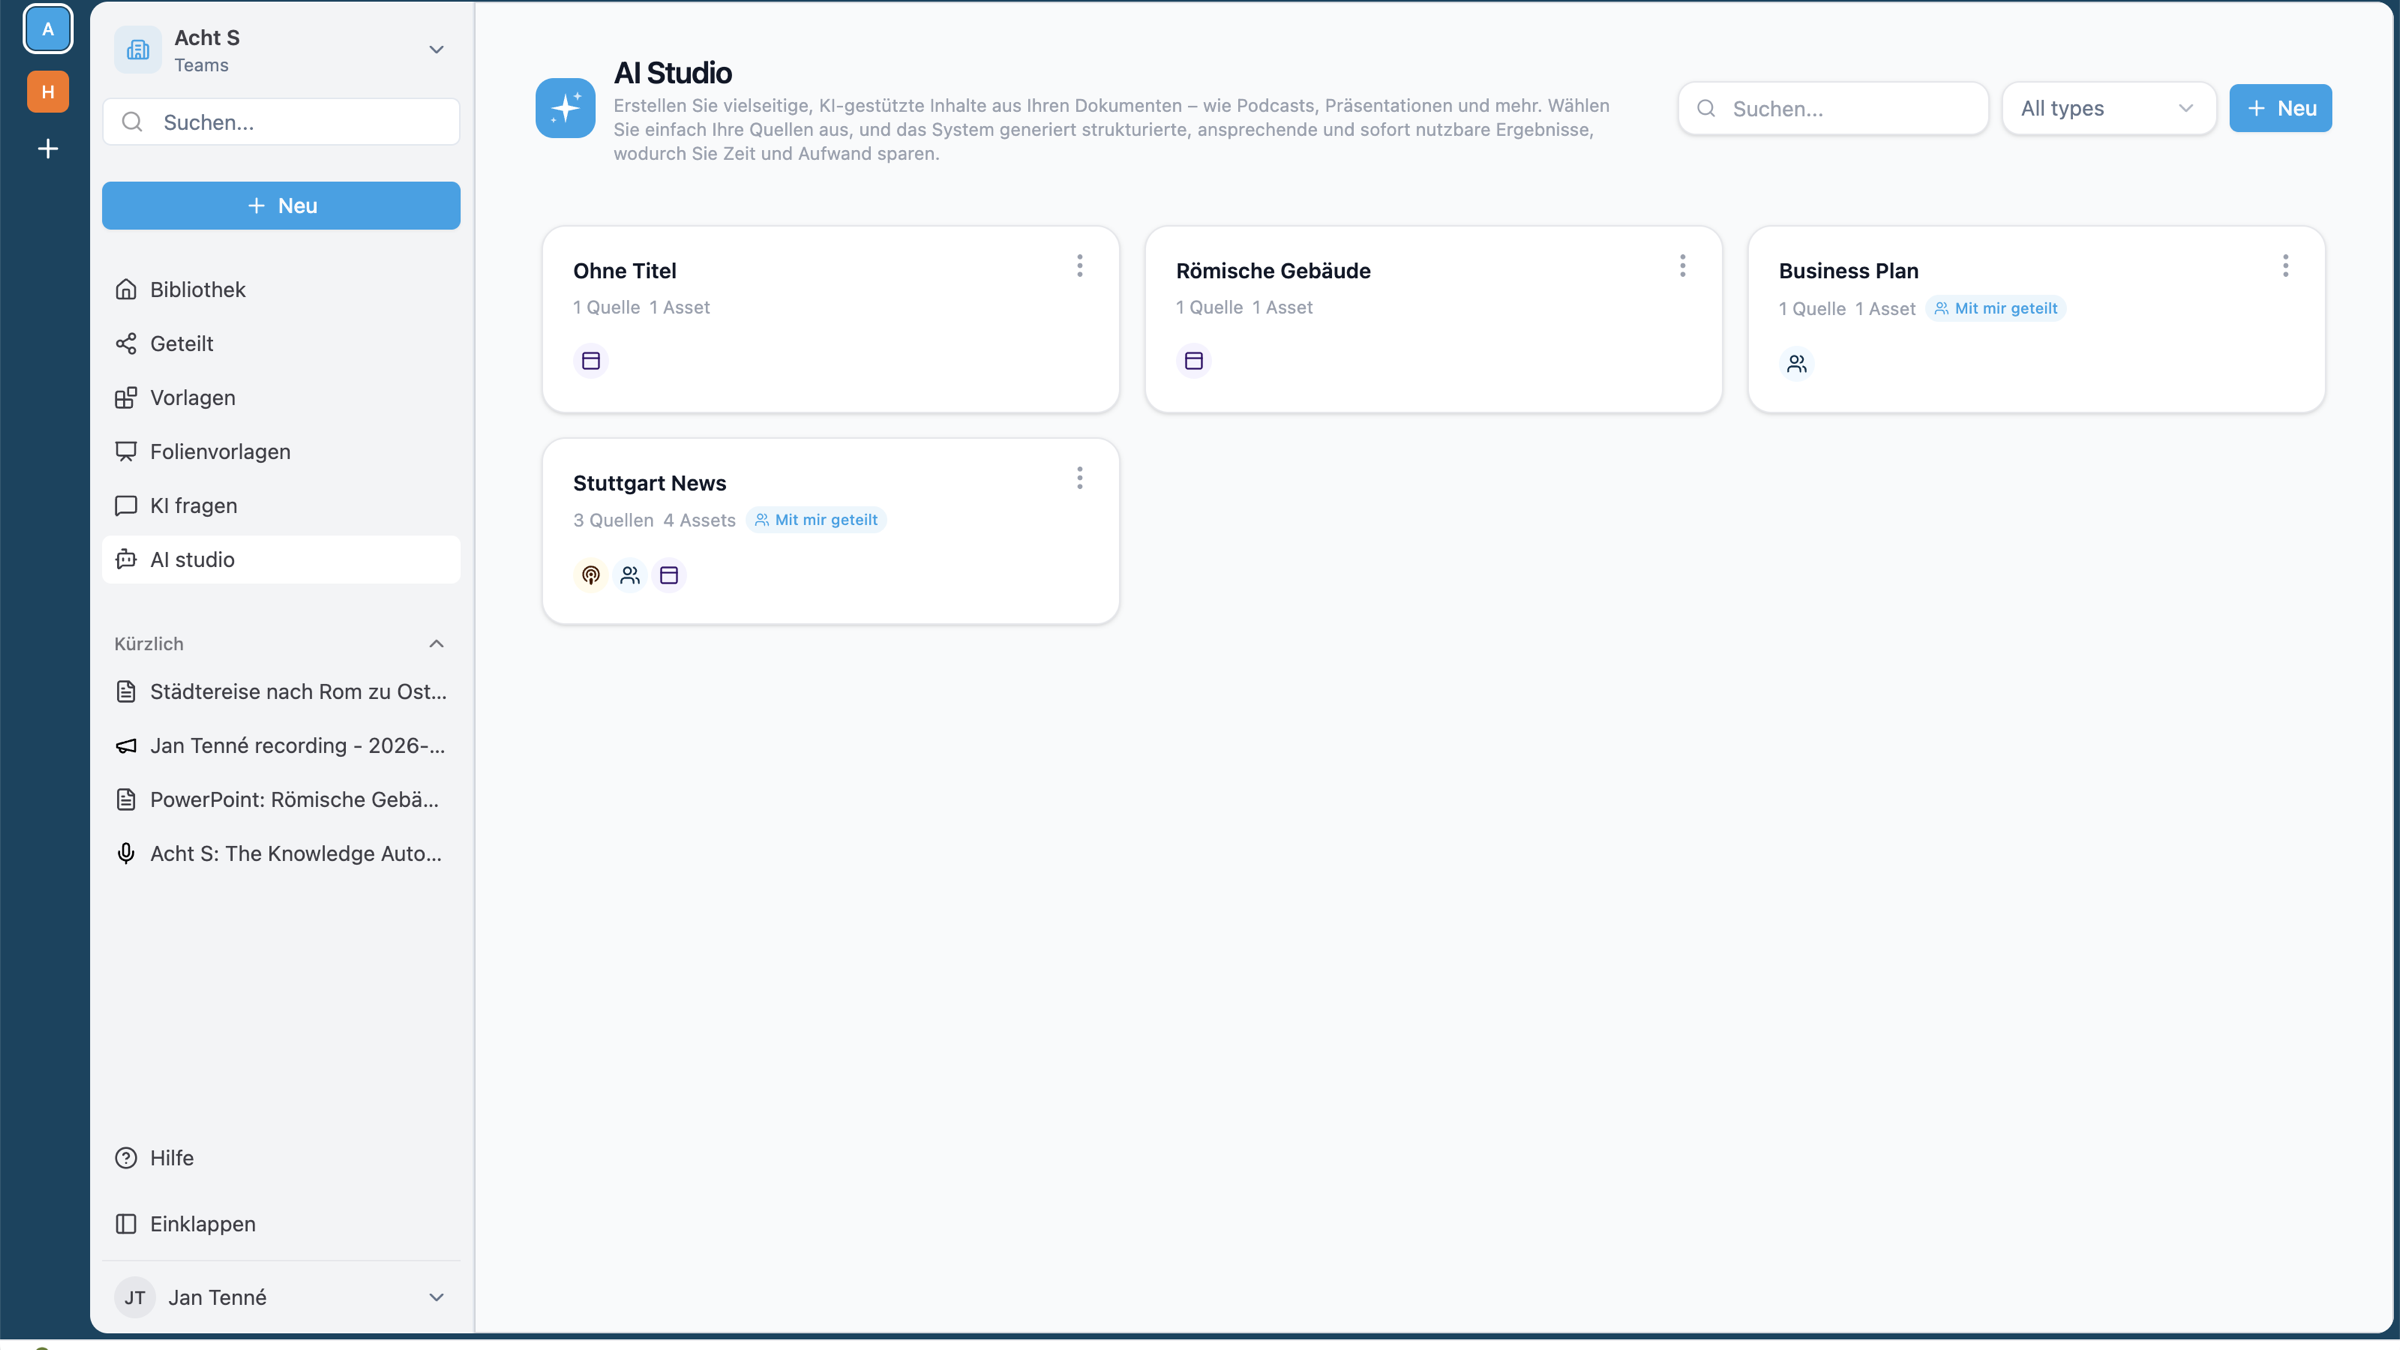
Task: Focus the AI Studio Suchen search field
Action: pyautogui.click(x=1833, y=108)
